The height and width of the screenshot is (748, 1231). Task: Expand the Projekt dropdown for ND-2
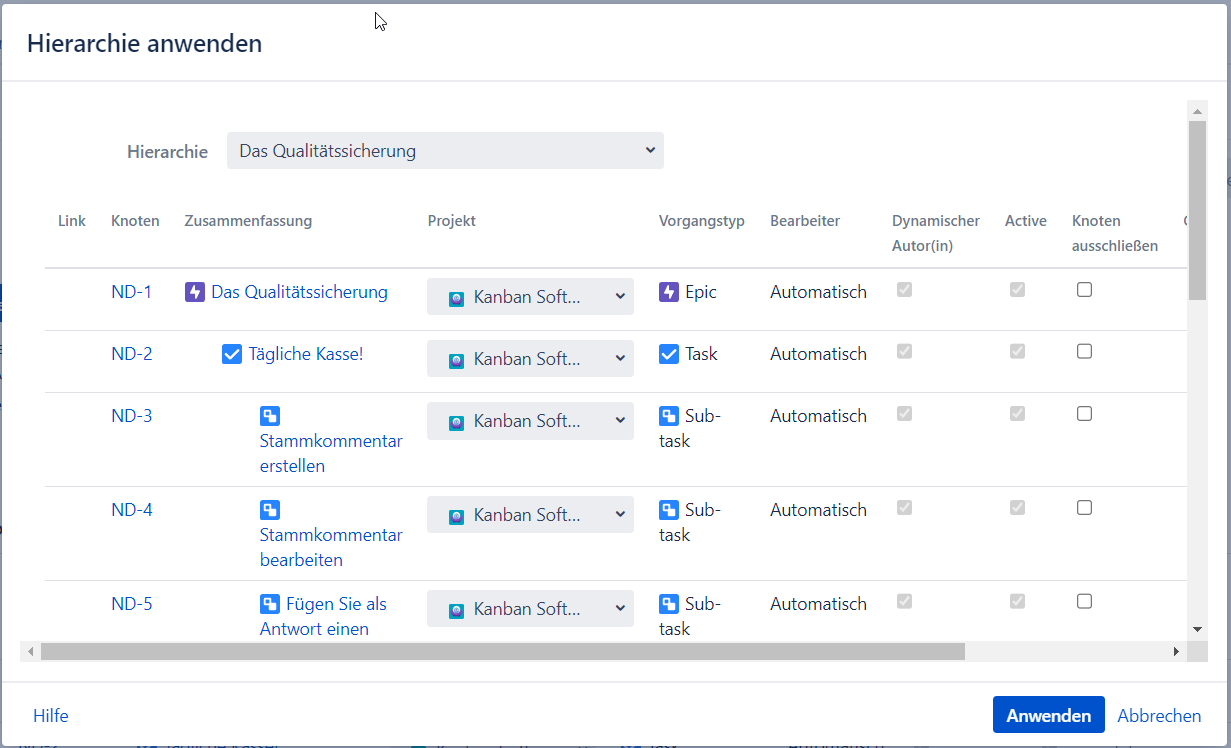tap(530, 359)
